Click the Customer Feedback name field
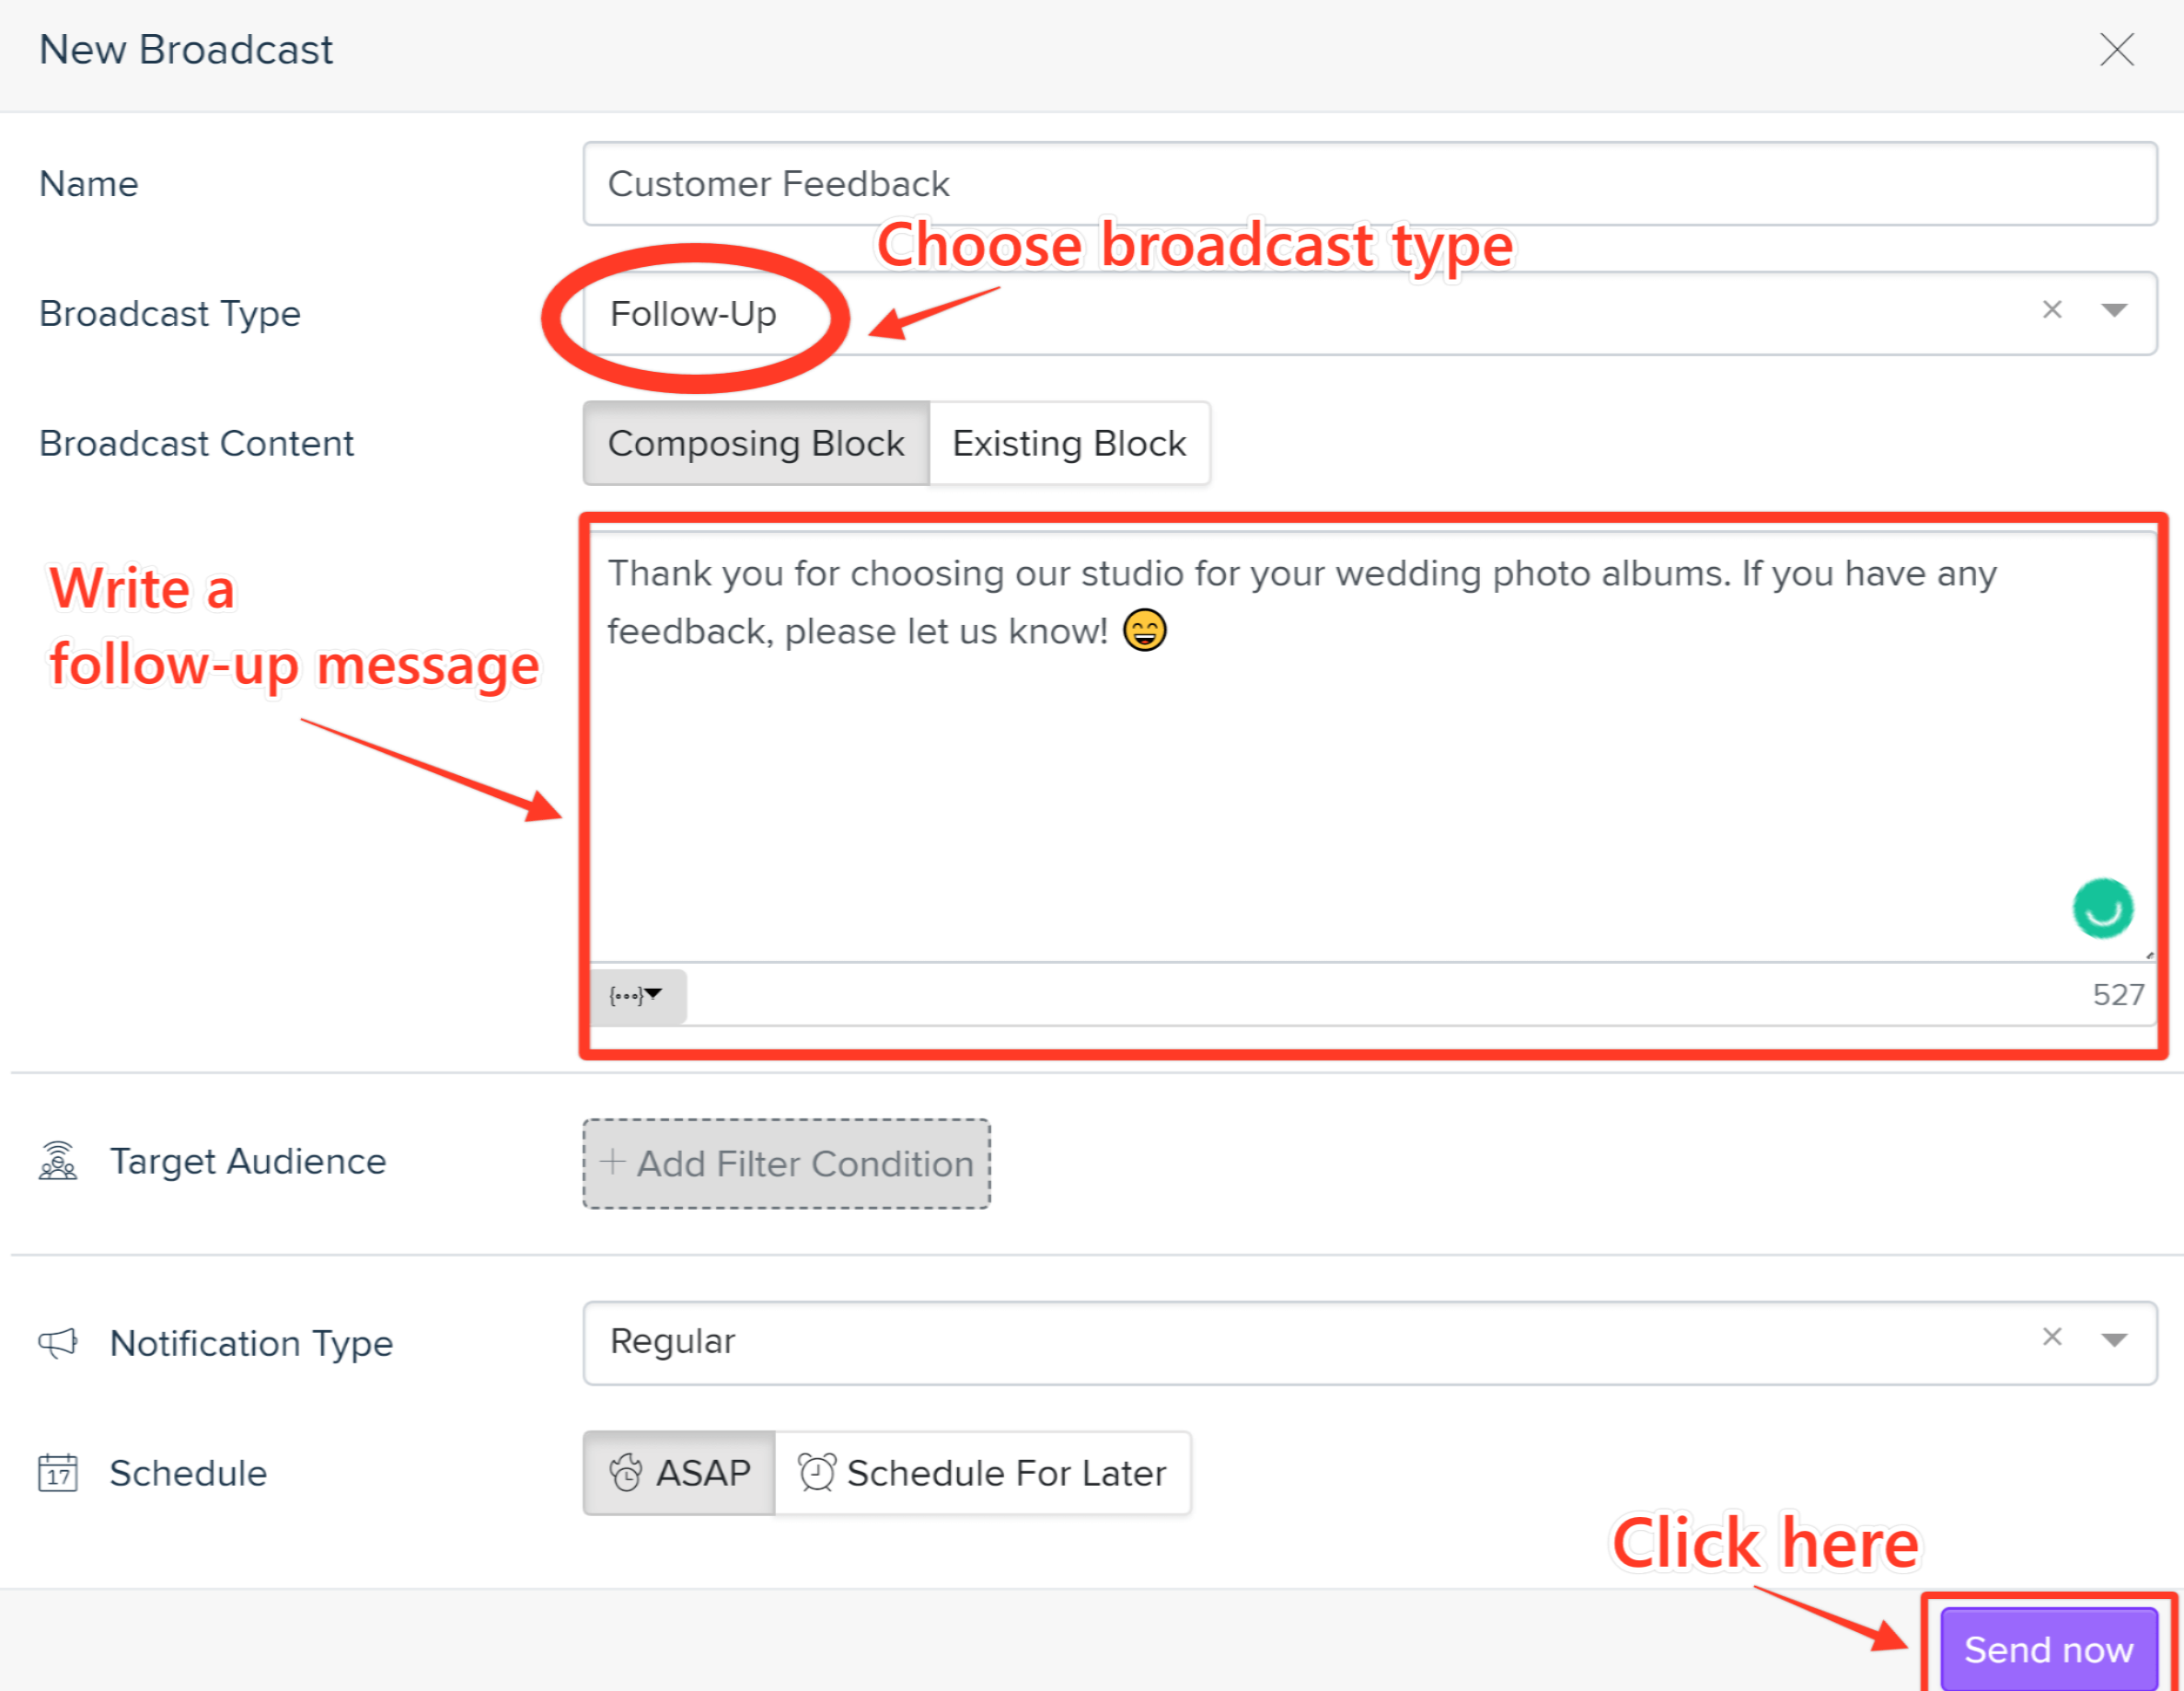 pos(1369,184)
